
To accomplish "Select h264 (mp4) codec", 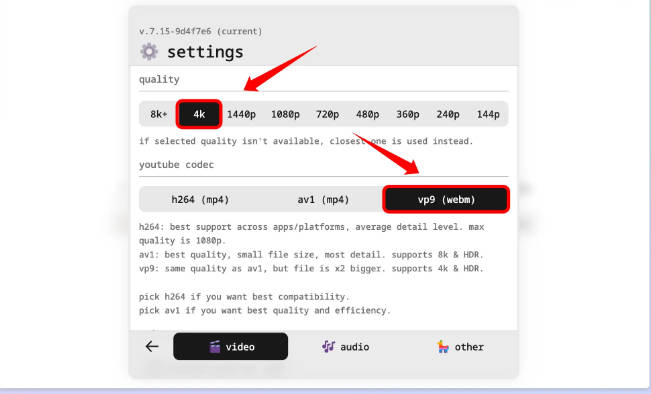I will click(x=200, y=200).
